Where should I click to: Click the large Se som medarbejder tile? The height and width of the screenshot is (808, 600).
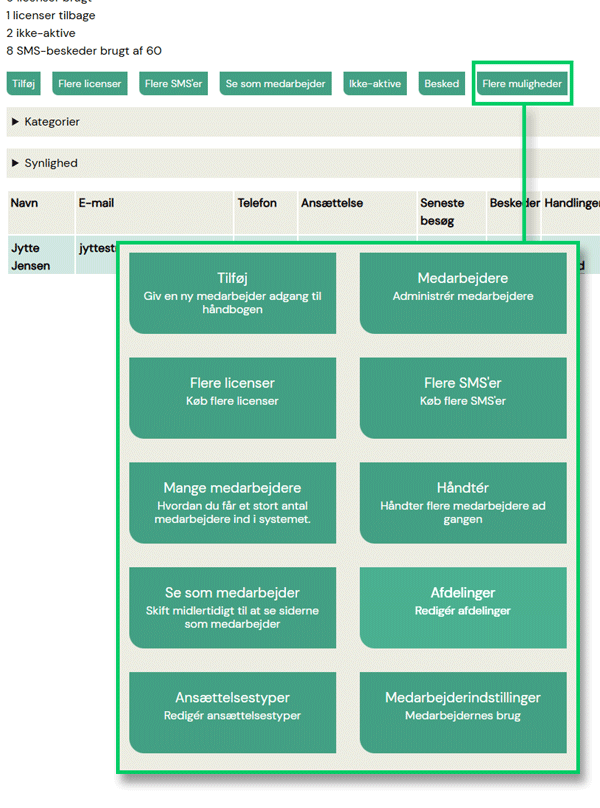pos(232,608)
